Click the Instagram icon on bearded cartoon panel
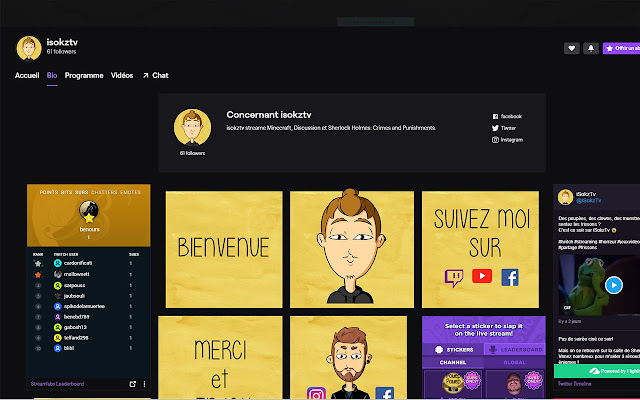 click(316, 394)
